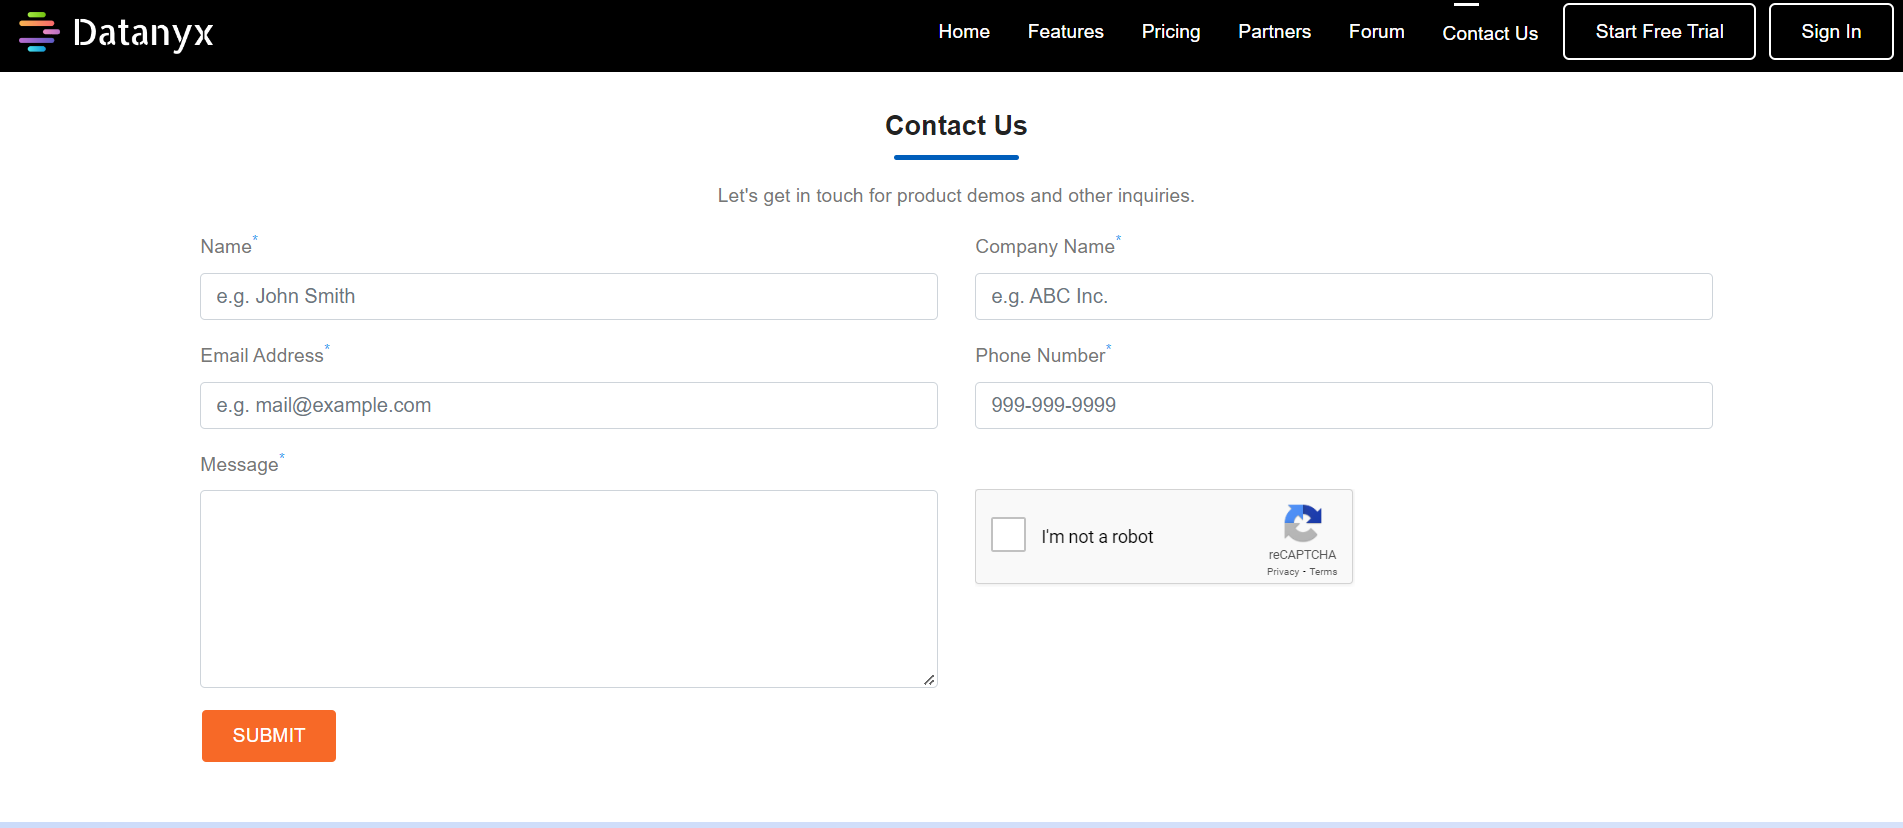
Task: Click the Datanyx logo icon
Action: [x=39, y=32]
